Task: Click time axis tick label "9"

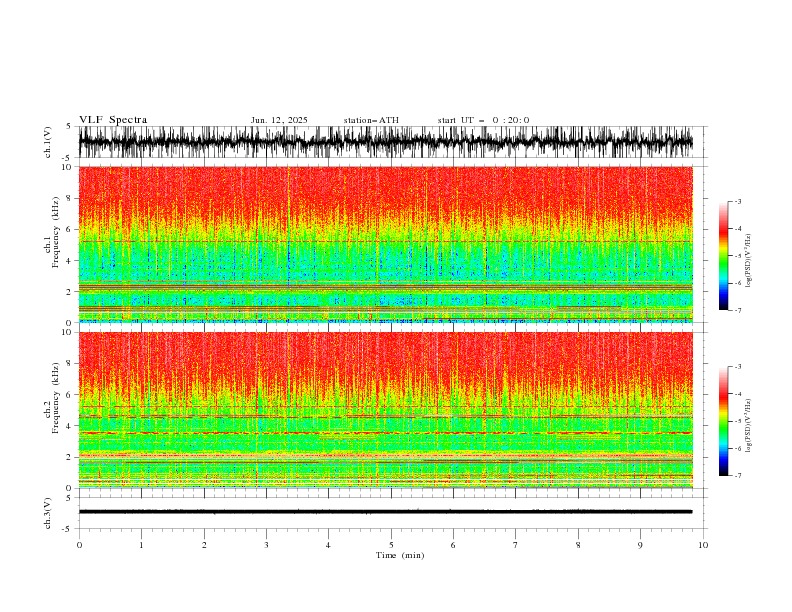Action: pos(640,545)
